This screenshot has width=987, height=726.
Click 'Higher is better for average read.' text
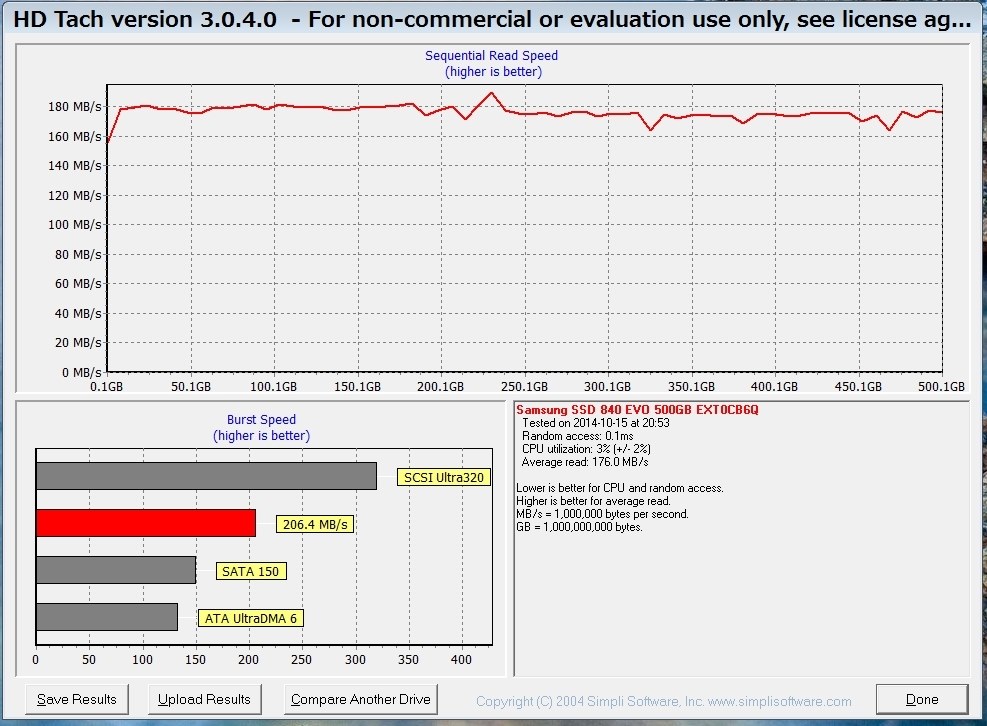tap(594, 501)
